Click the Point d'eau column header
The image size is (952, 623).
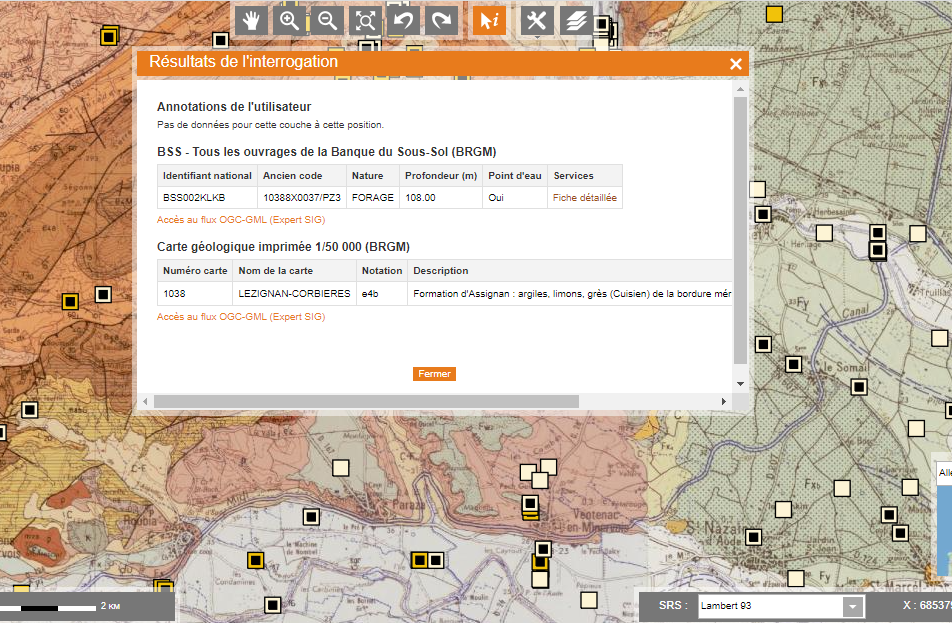pyautogui.click(x=515, y=175)
